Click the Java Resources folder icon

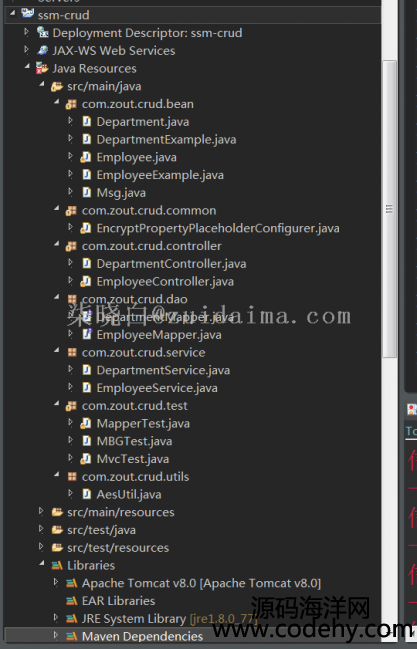[42, 68]
